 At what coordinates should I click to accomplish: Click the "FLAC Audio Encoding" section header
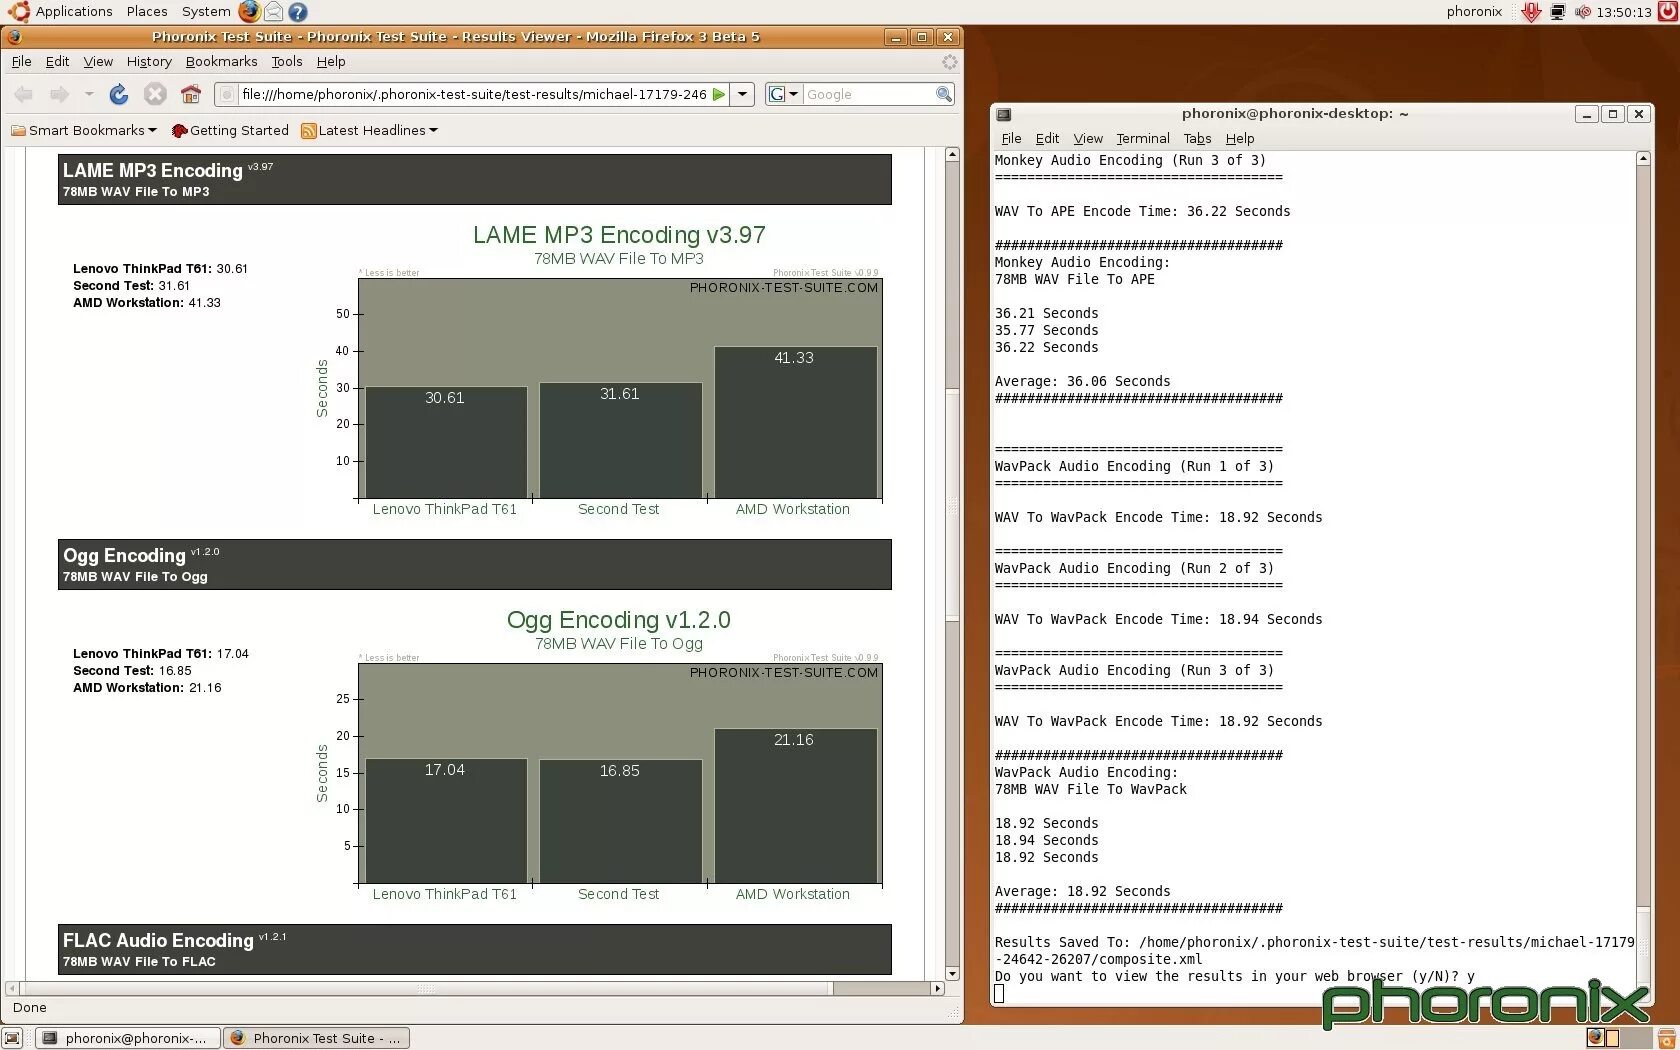click(474, 949)
